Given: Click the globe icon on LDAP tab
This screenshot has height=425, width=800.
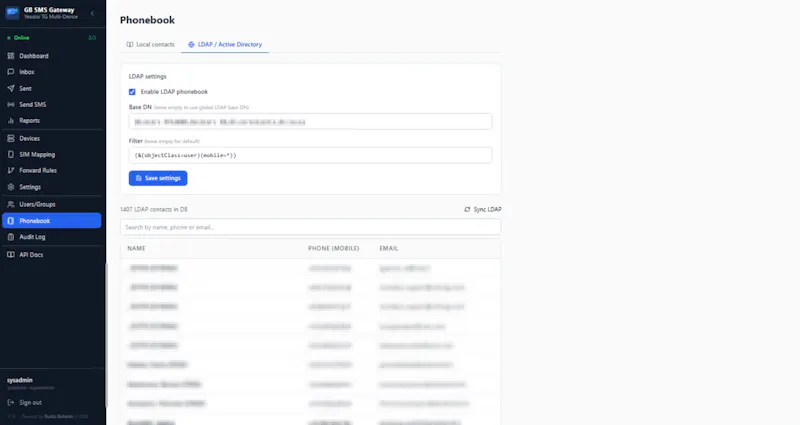Looking at the screenshot, I should click(x=191, y=44).
